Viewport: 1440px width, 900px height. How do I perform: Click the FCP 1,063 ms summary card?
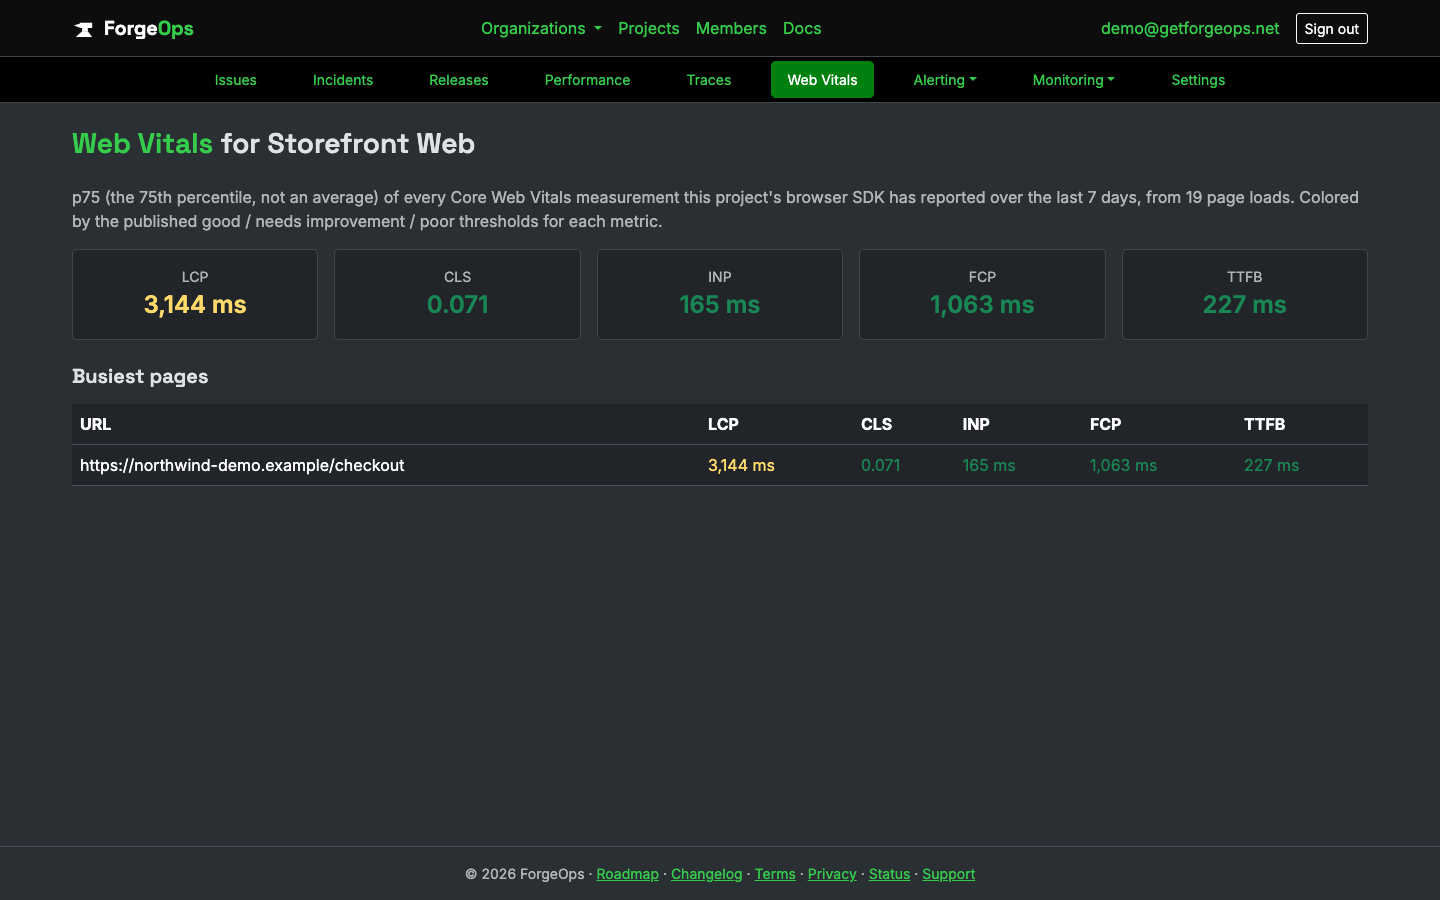[982, 294]
